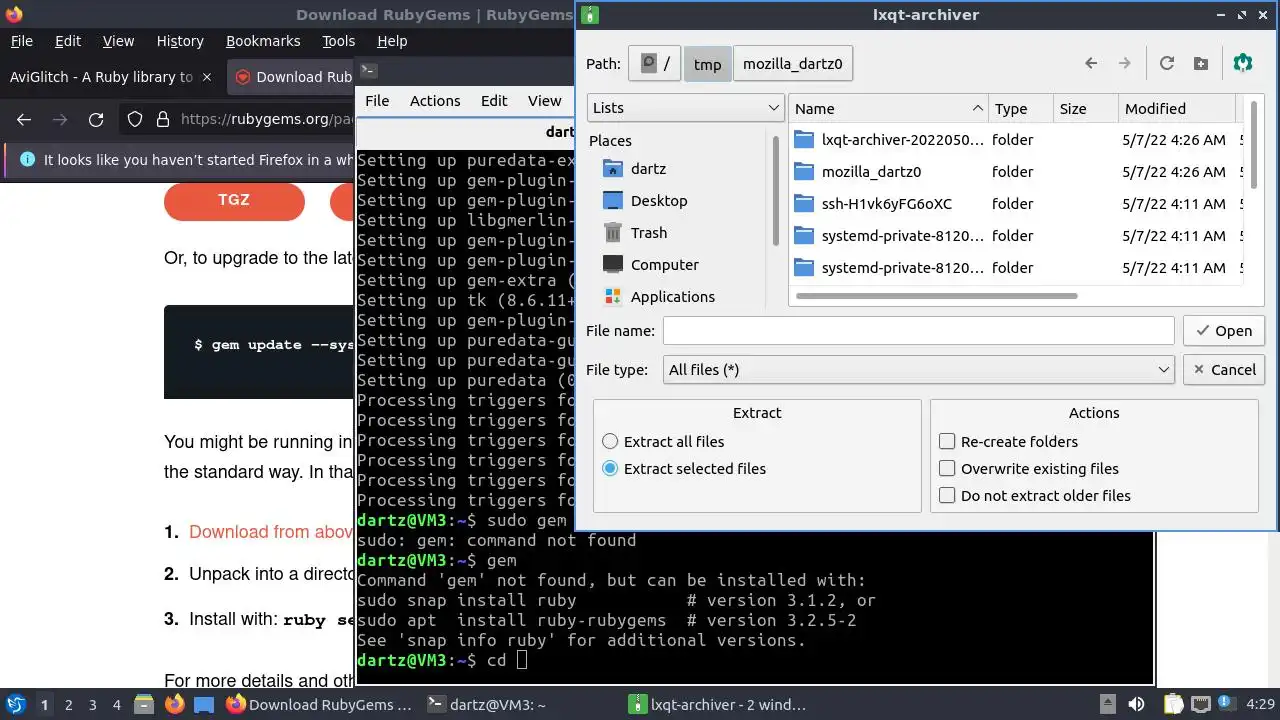Open Desktop in the Places list
The height and width of the screenshot is (720, 1280).
click(x=645, y=201)
